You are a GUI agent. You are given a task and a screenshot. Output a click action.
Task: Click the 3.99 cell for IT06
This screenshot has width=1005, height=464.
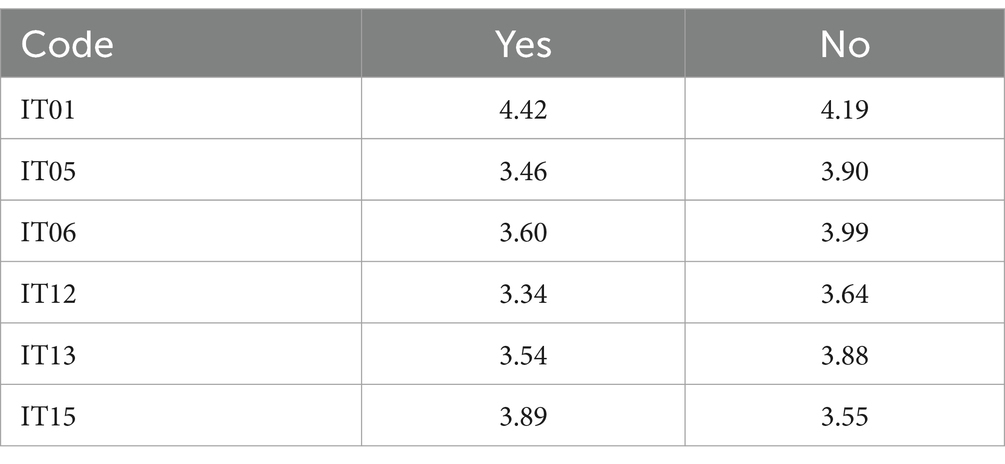tap(845, 233)
